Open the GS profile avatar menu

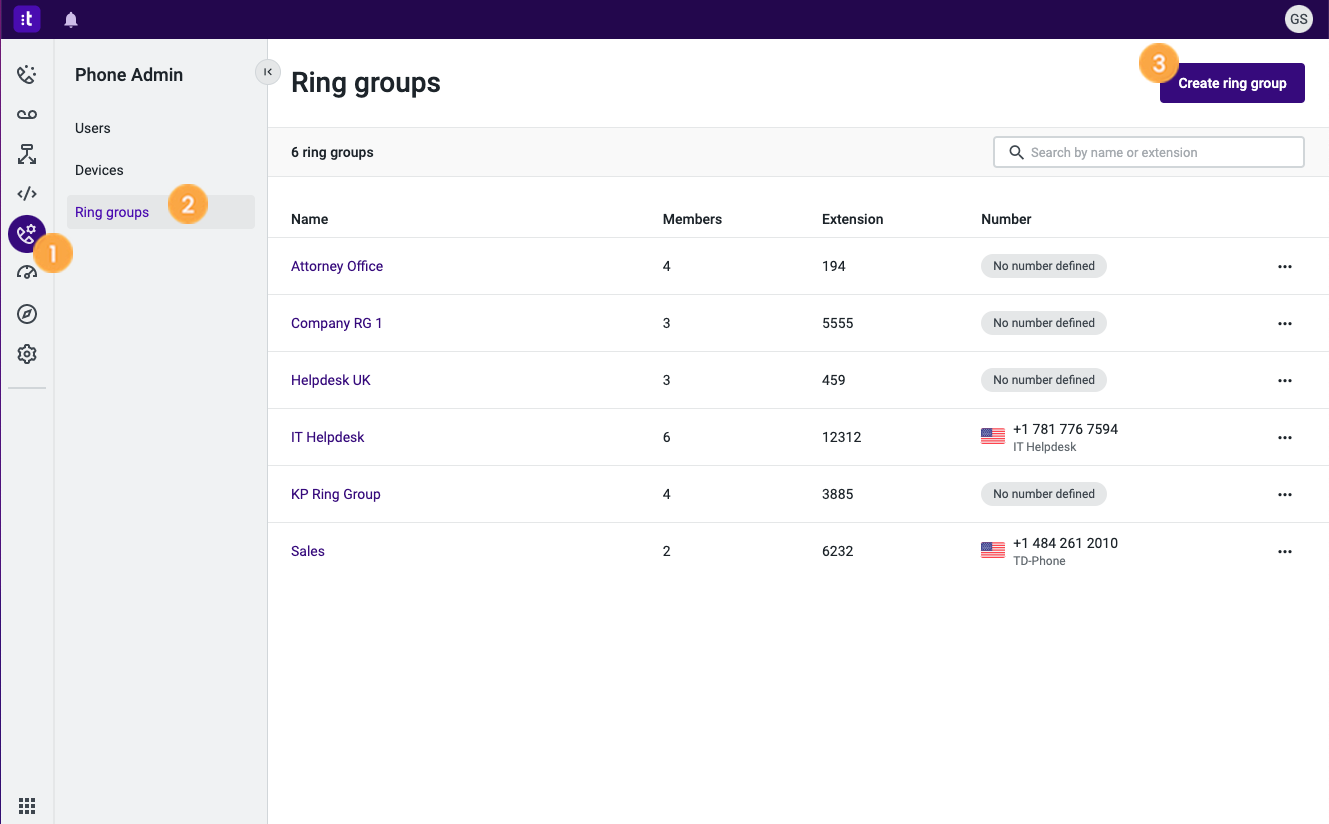1298,18
